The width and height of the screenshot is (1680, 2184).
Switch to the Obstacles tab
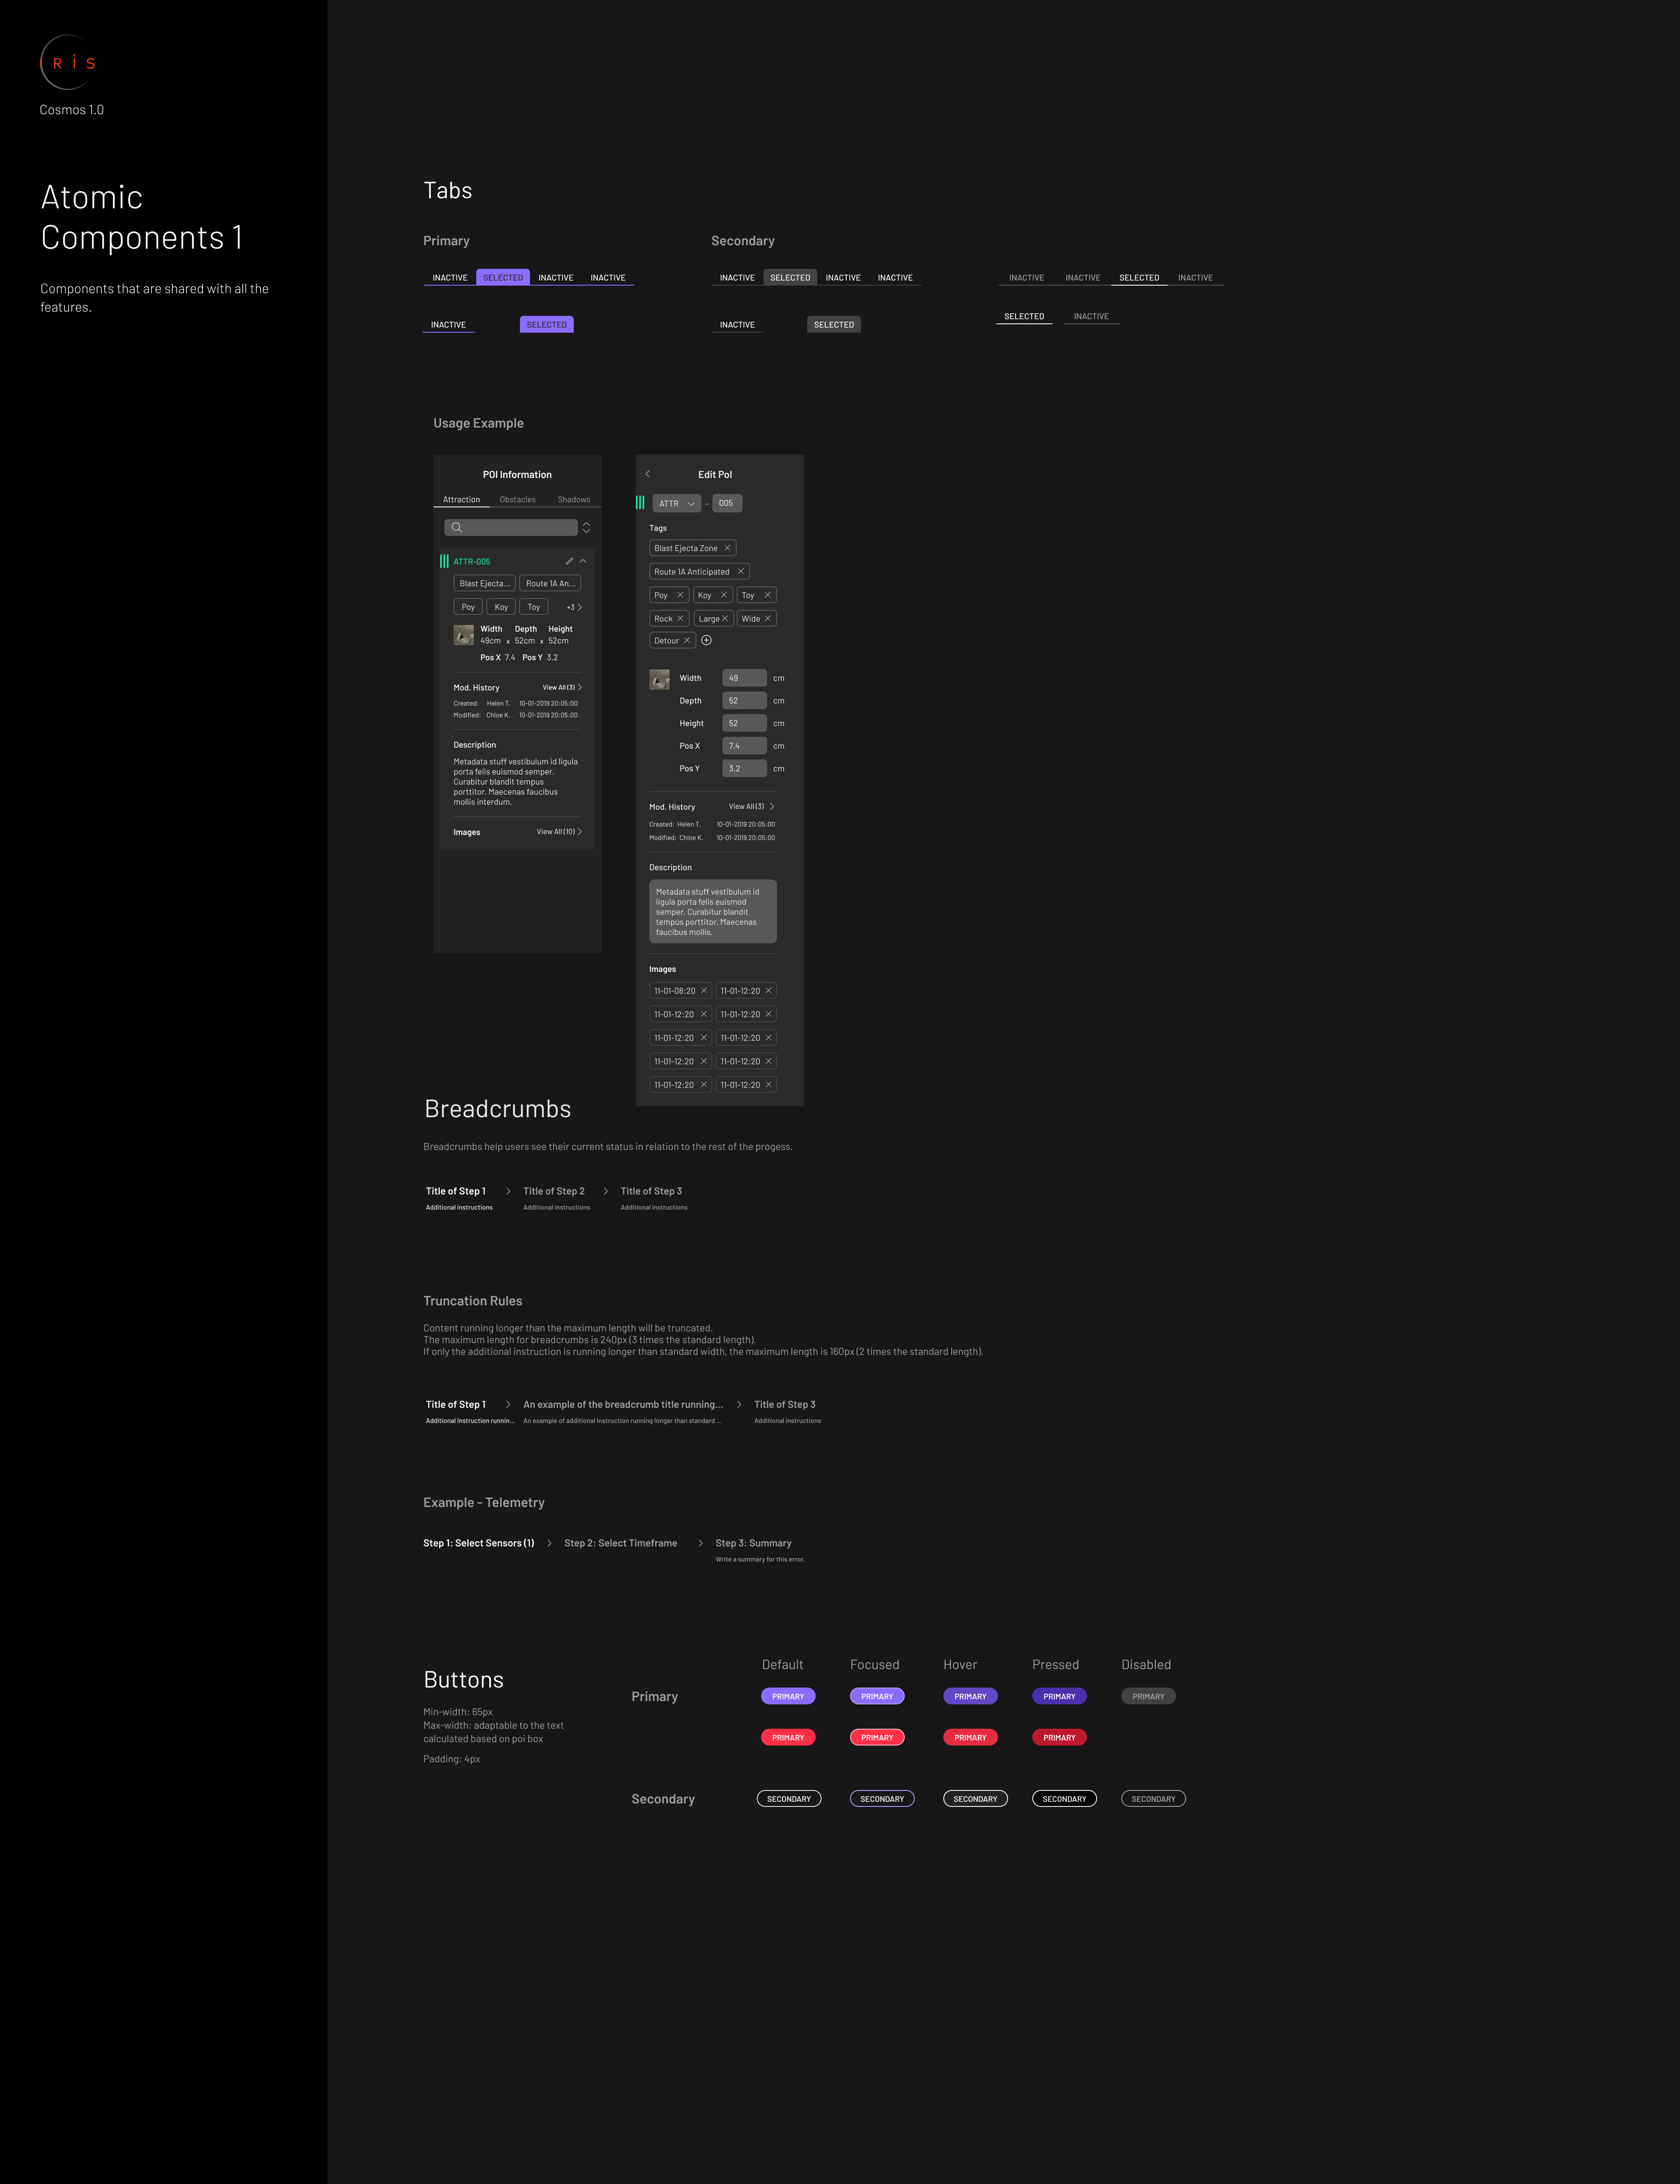pyautogui.click(x=517, y=499)
